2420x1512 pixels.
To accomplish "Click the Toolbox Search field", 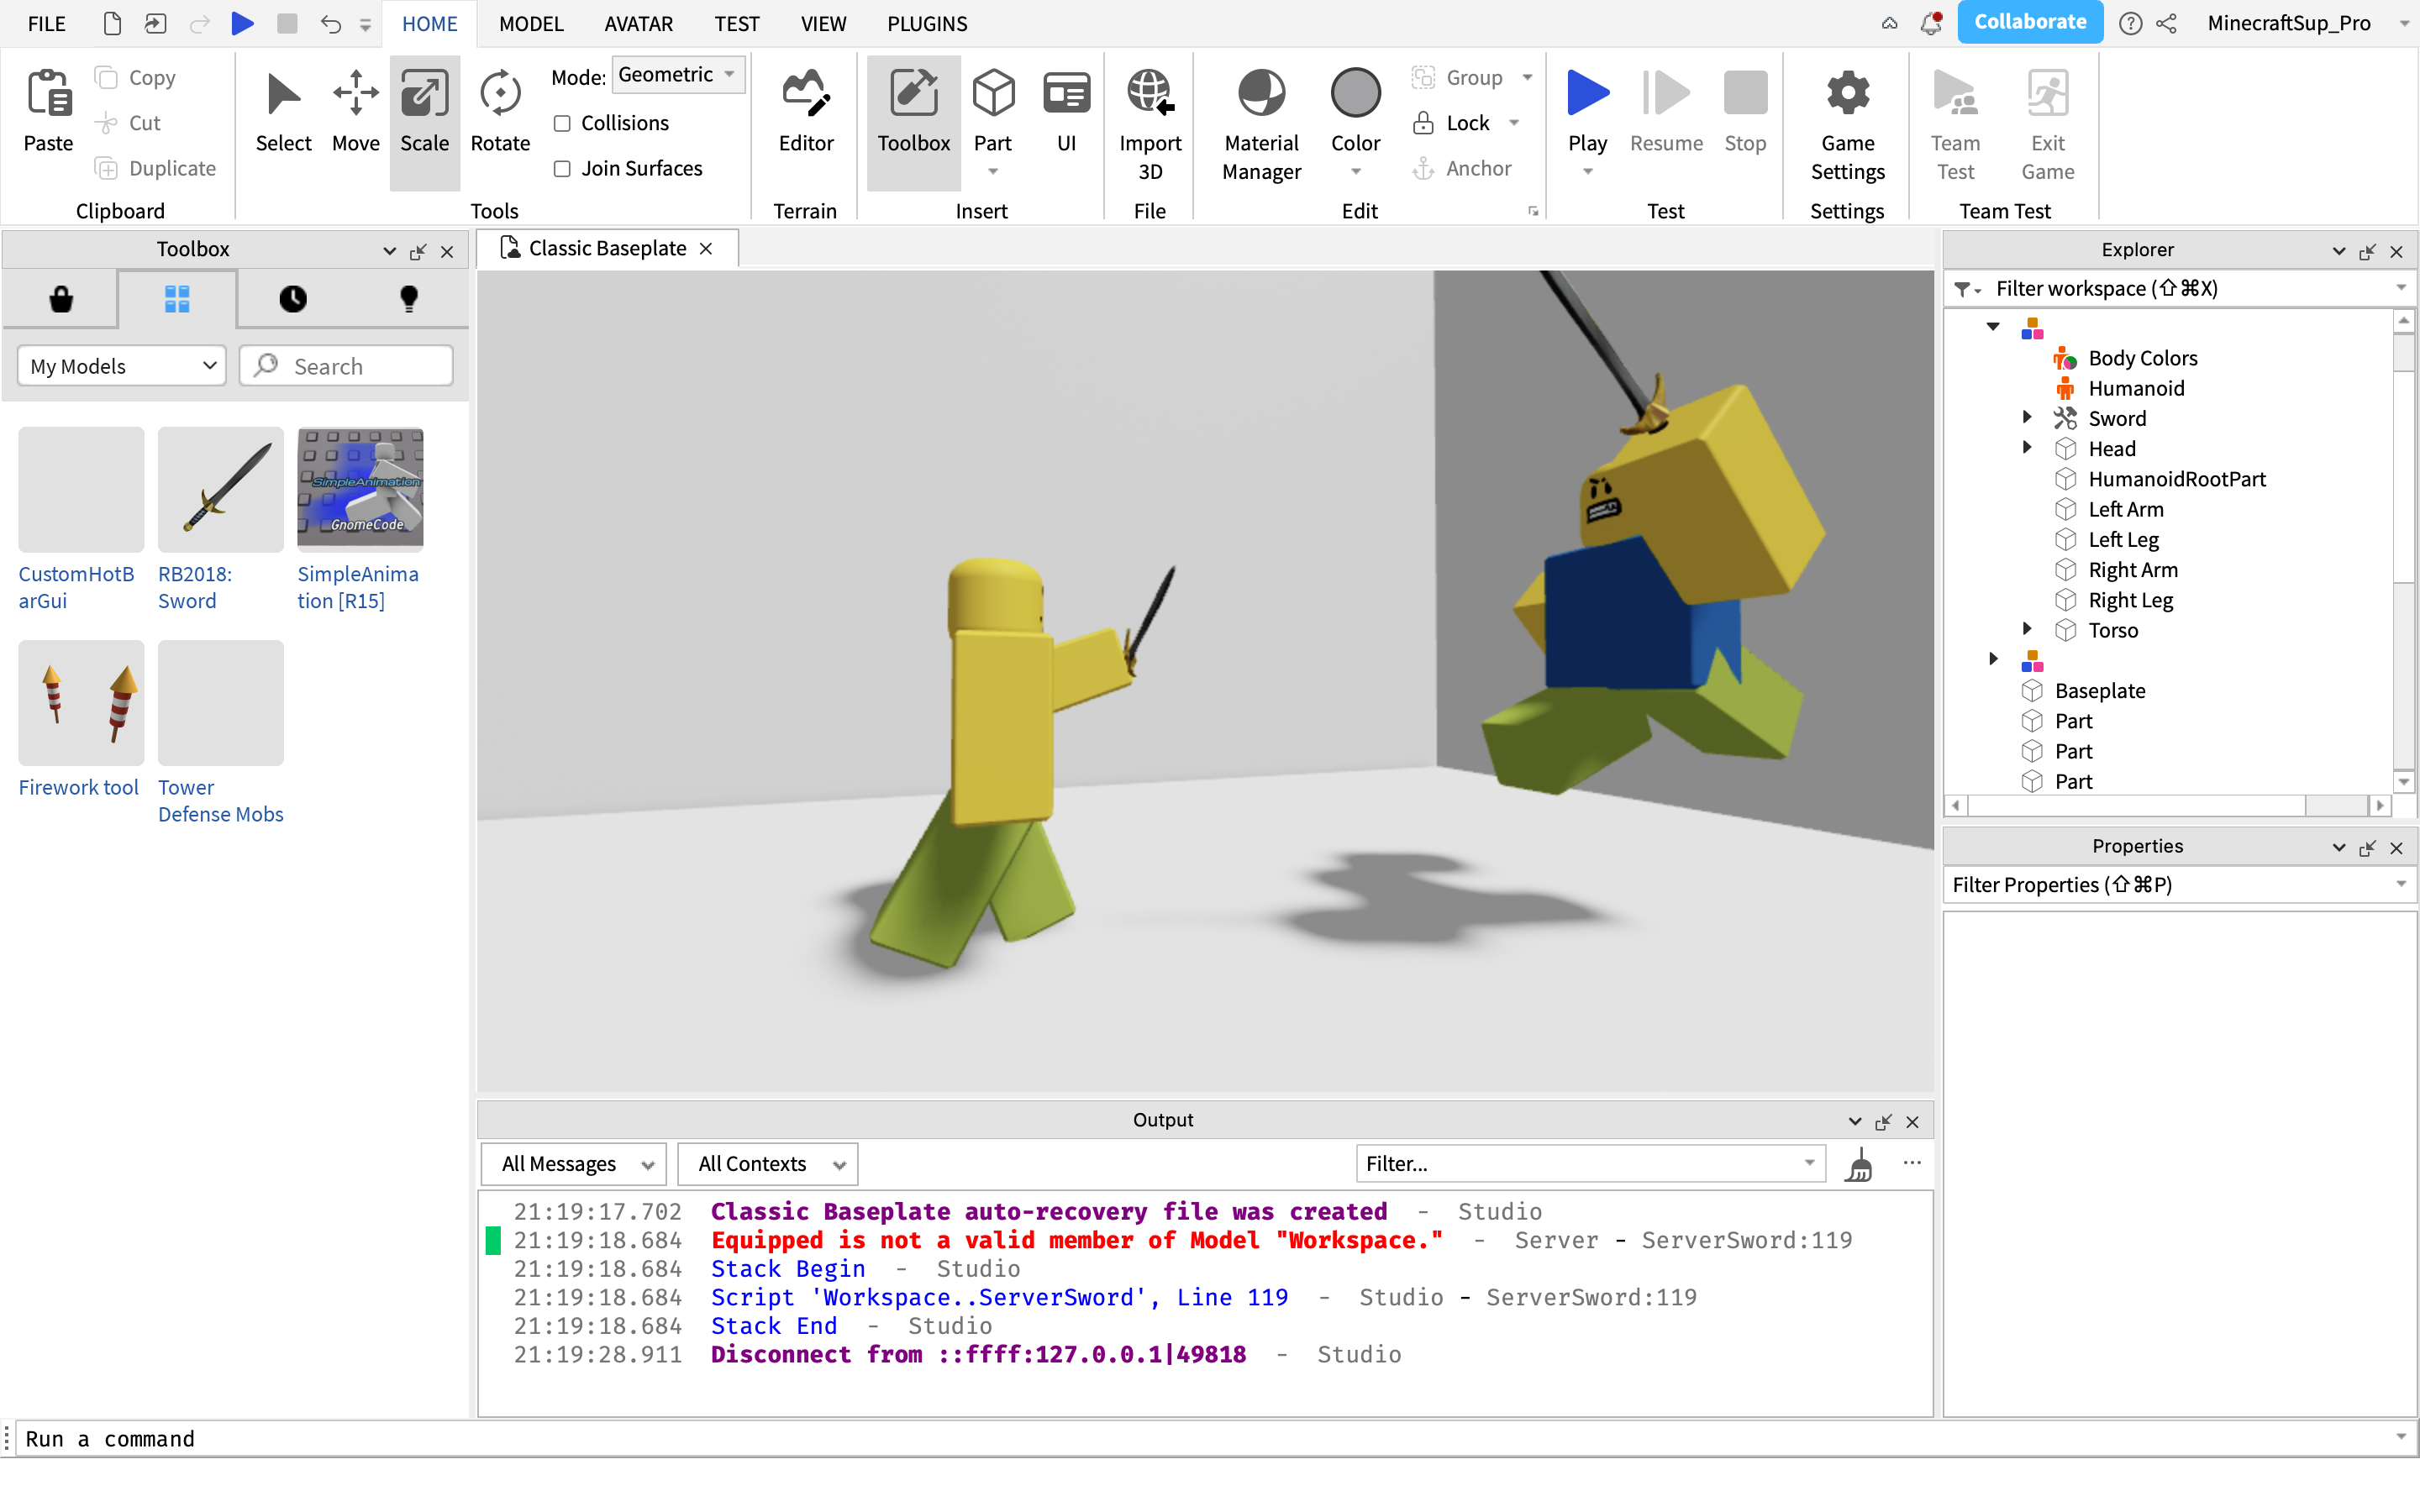I will click(346, 366).
